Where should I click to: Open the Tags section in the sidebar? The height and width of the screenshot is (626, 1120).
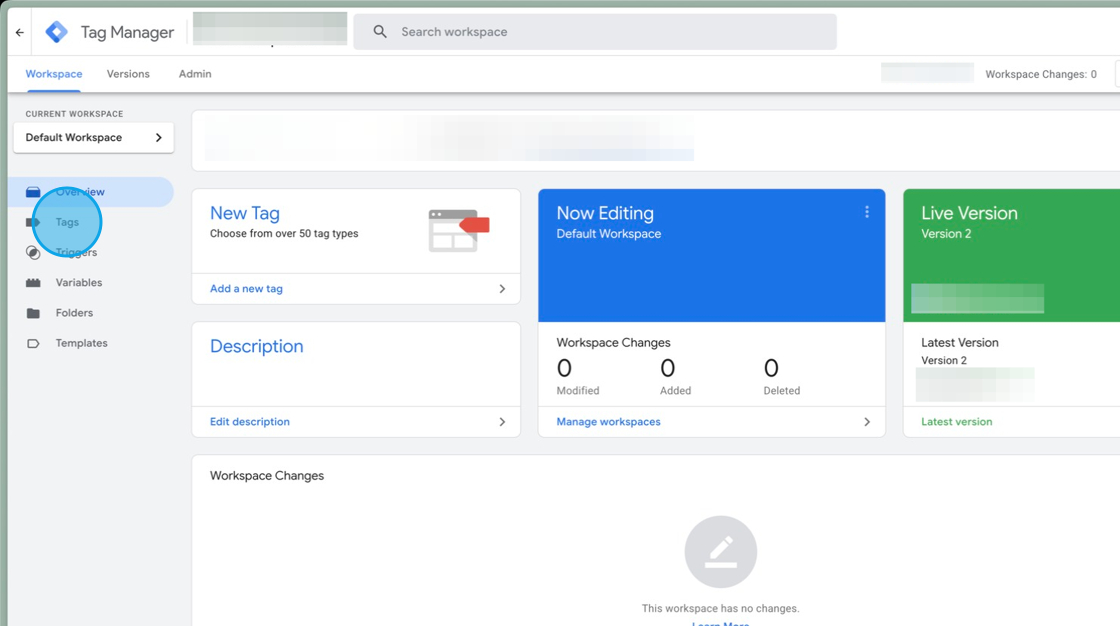coord(67,221)
